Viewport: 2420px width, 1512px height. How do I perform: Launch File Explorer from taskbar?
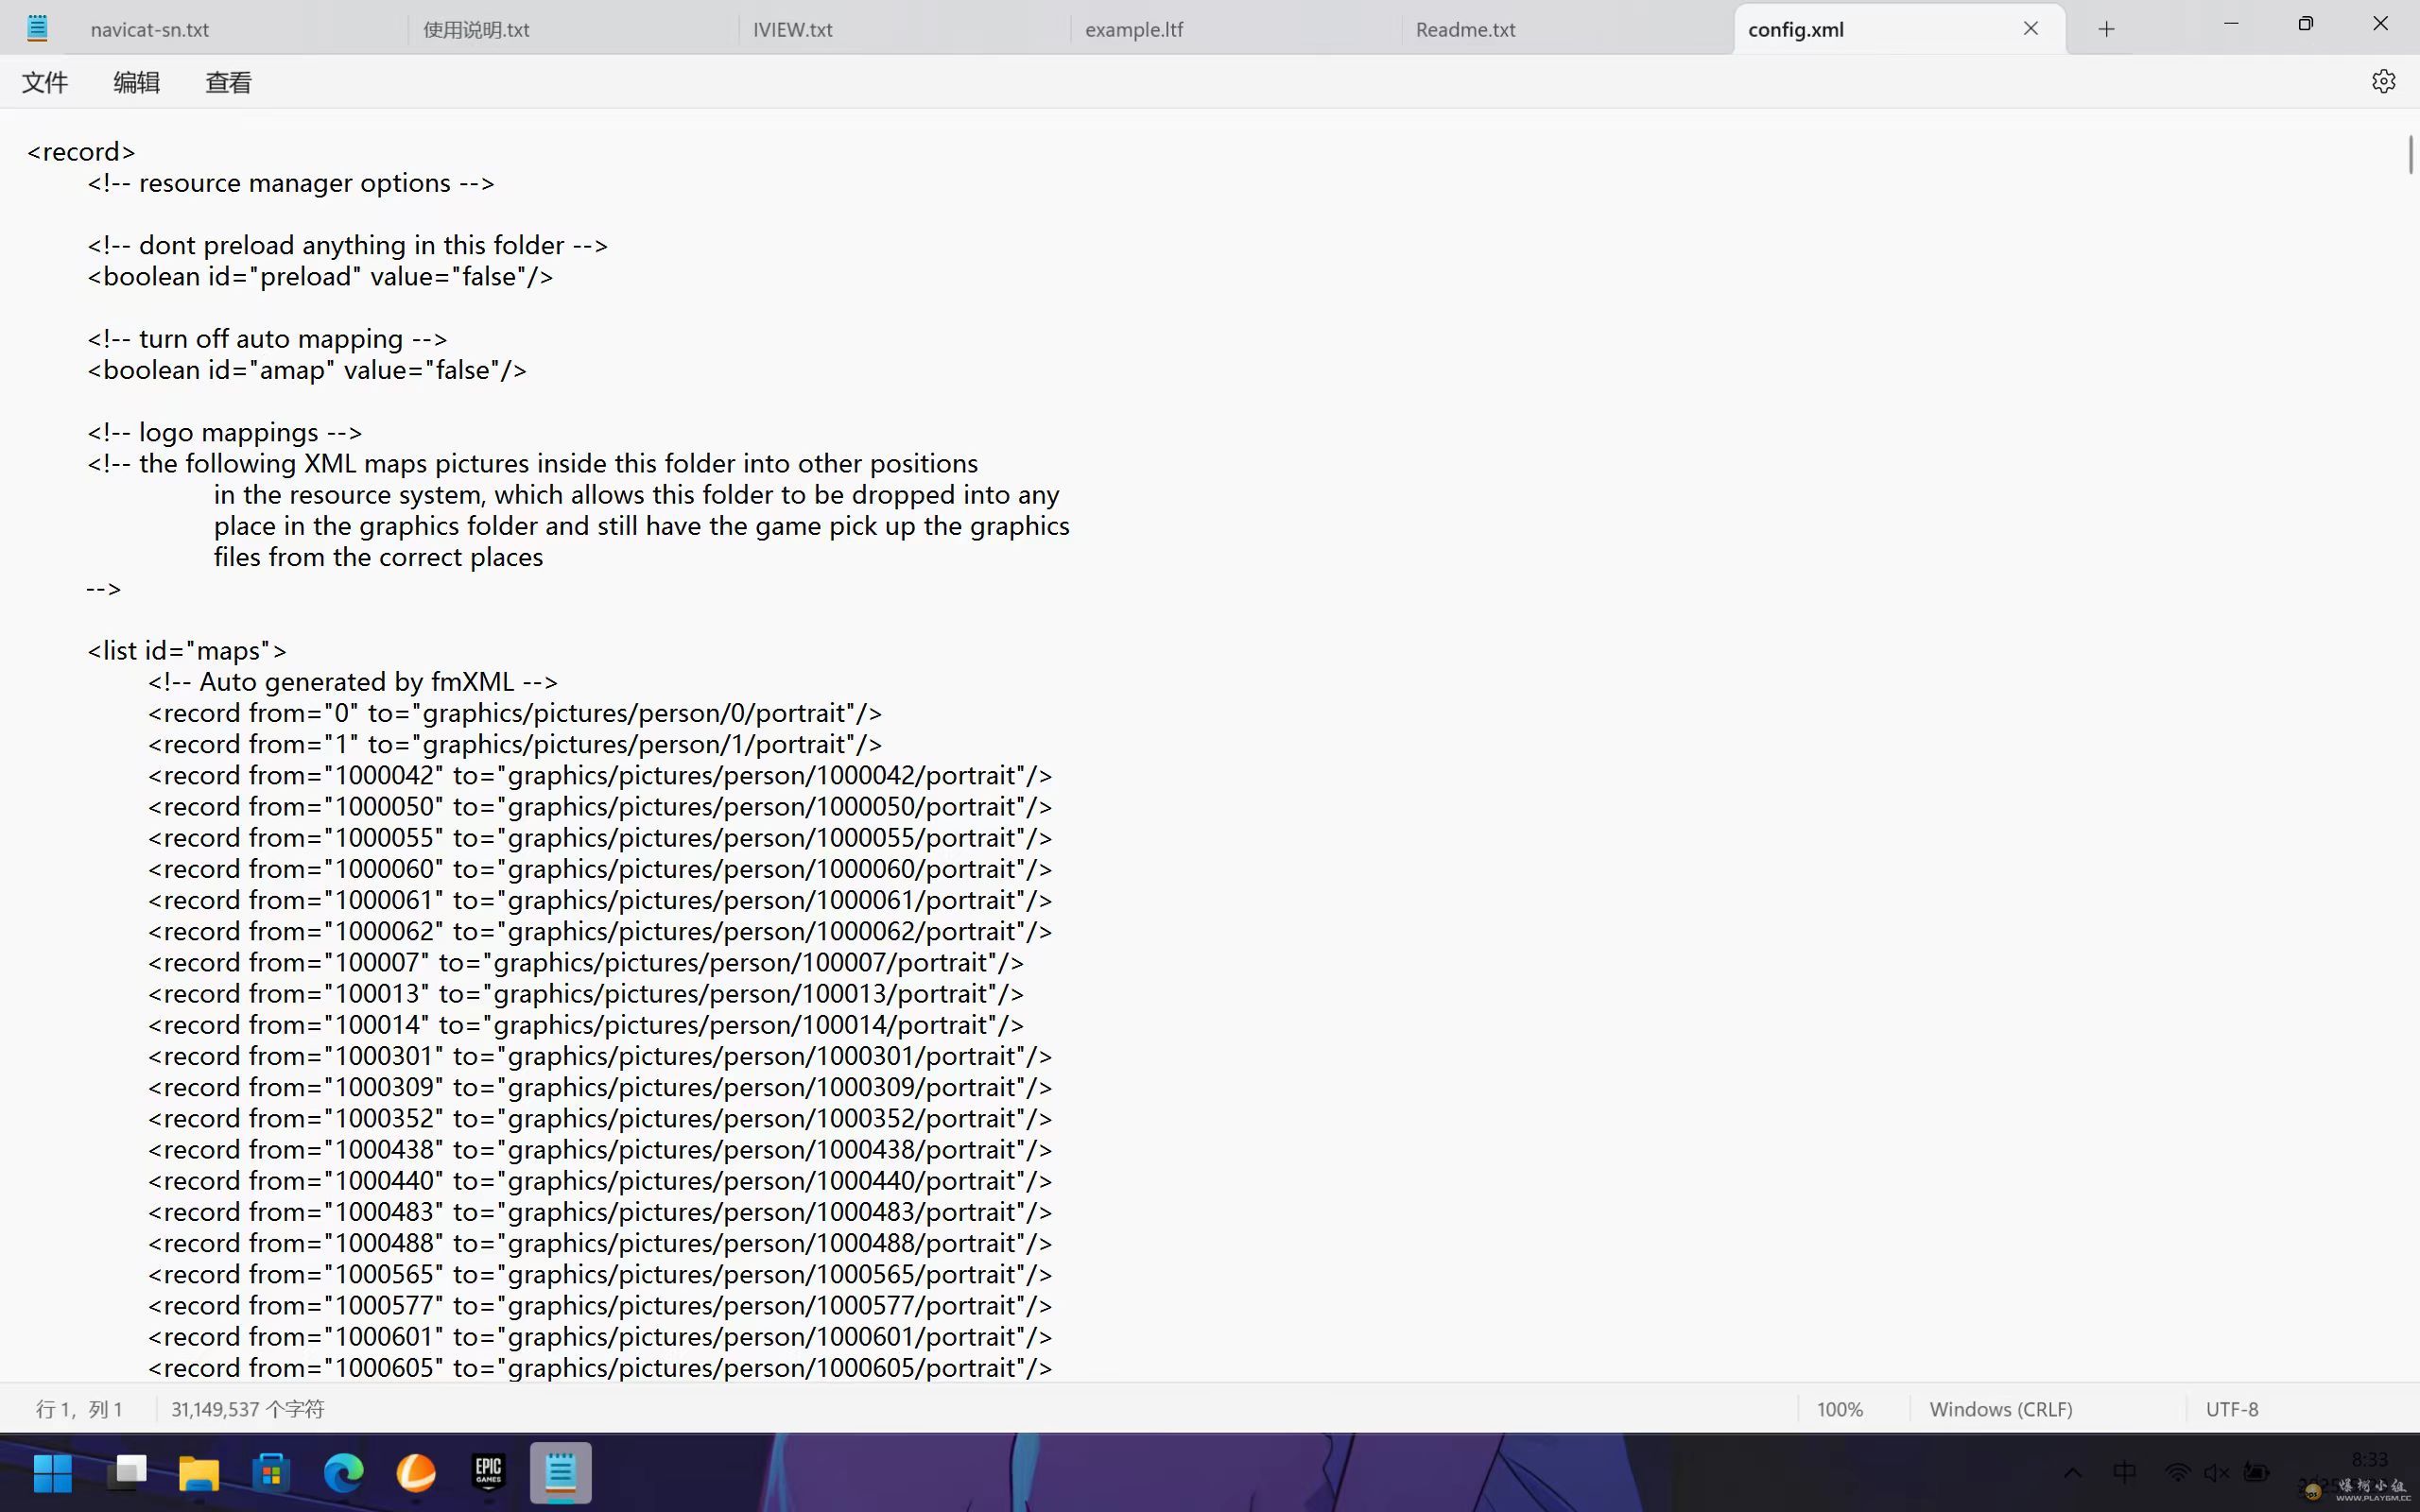(x=198, y=1472)
